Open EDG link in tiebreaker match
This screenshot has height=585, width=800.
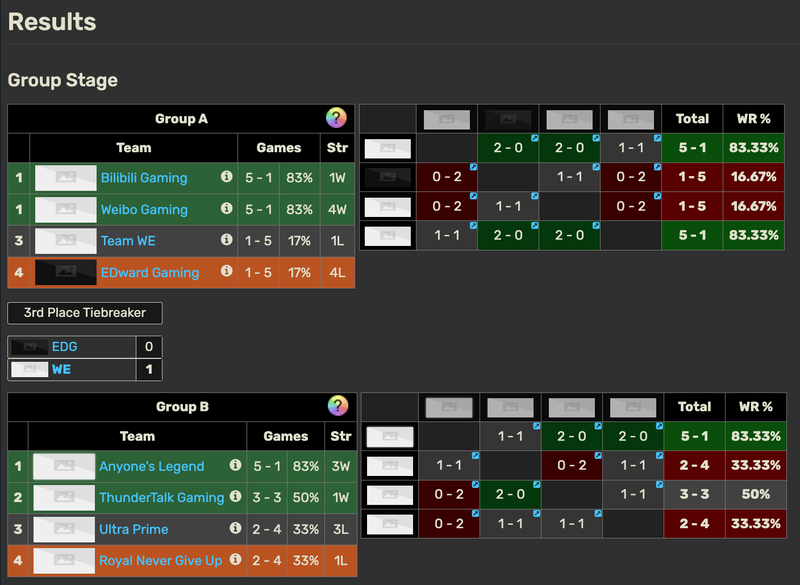pos(64,346)
